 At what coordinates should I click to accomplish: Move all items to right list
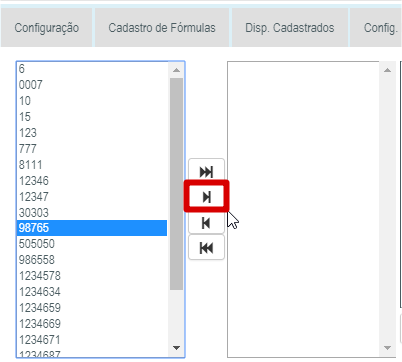coord(206,172)
